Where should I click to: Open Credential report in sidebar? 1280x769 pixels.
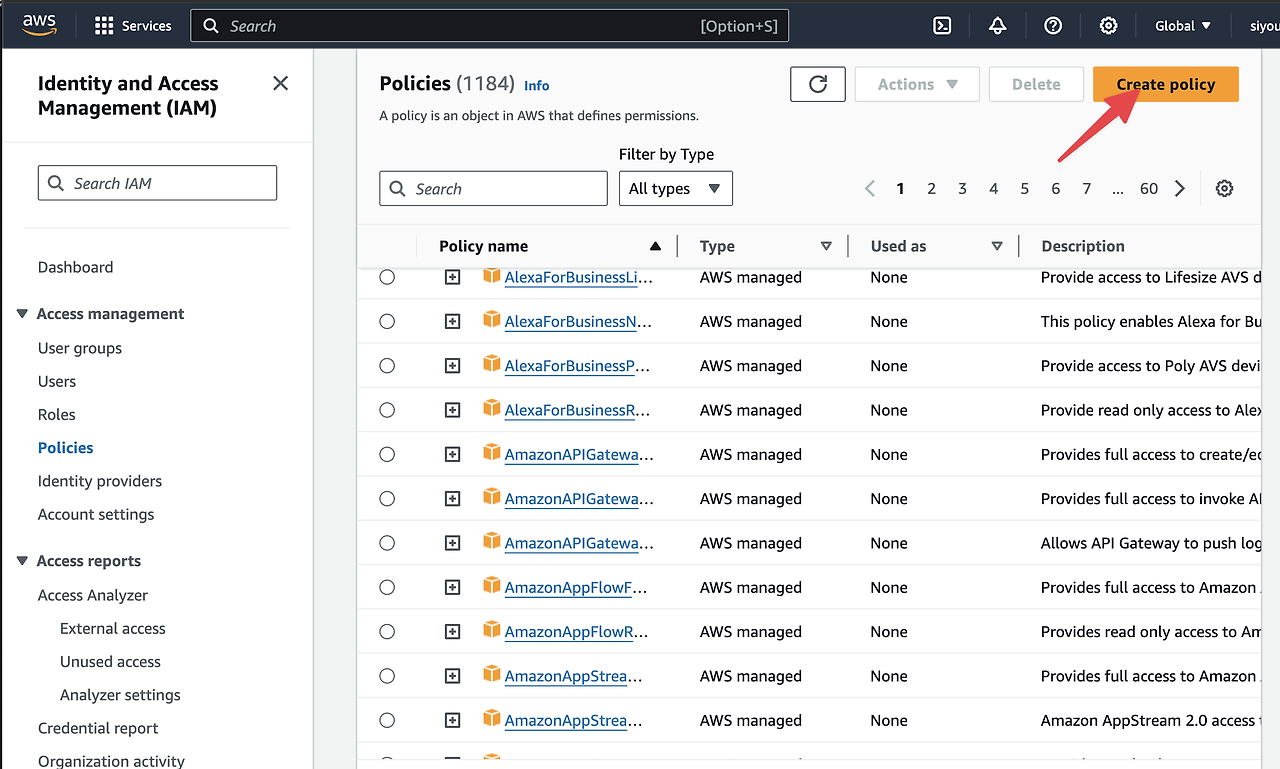pyautogui.click(x=98, y=728)
